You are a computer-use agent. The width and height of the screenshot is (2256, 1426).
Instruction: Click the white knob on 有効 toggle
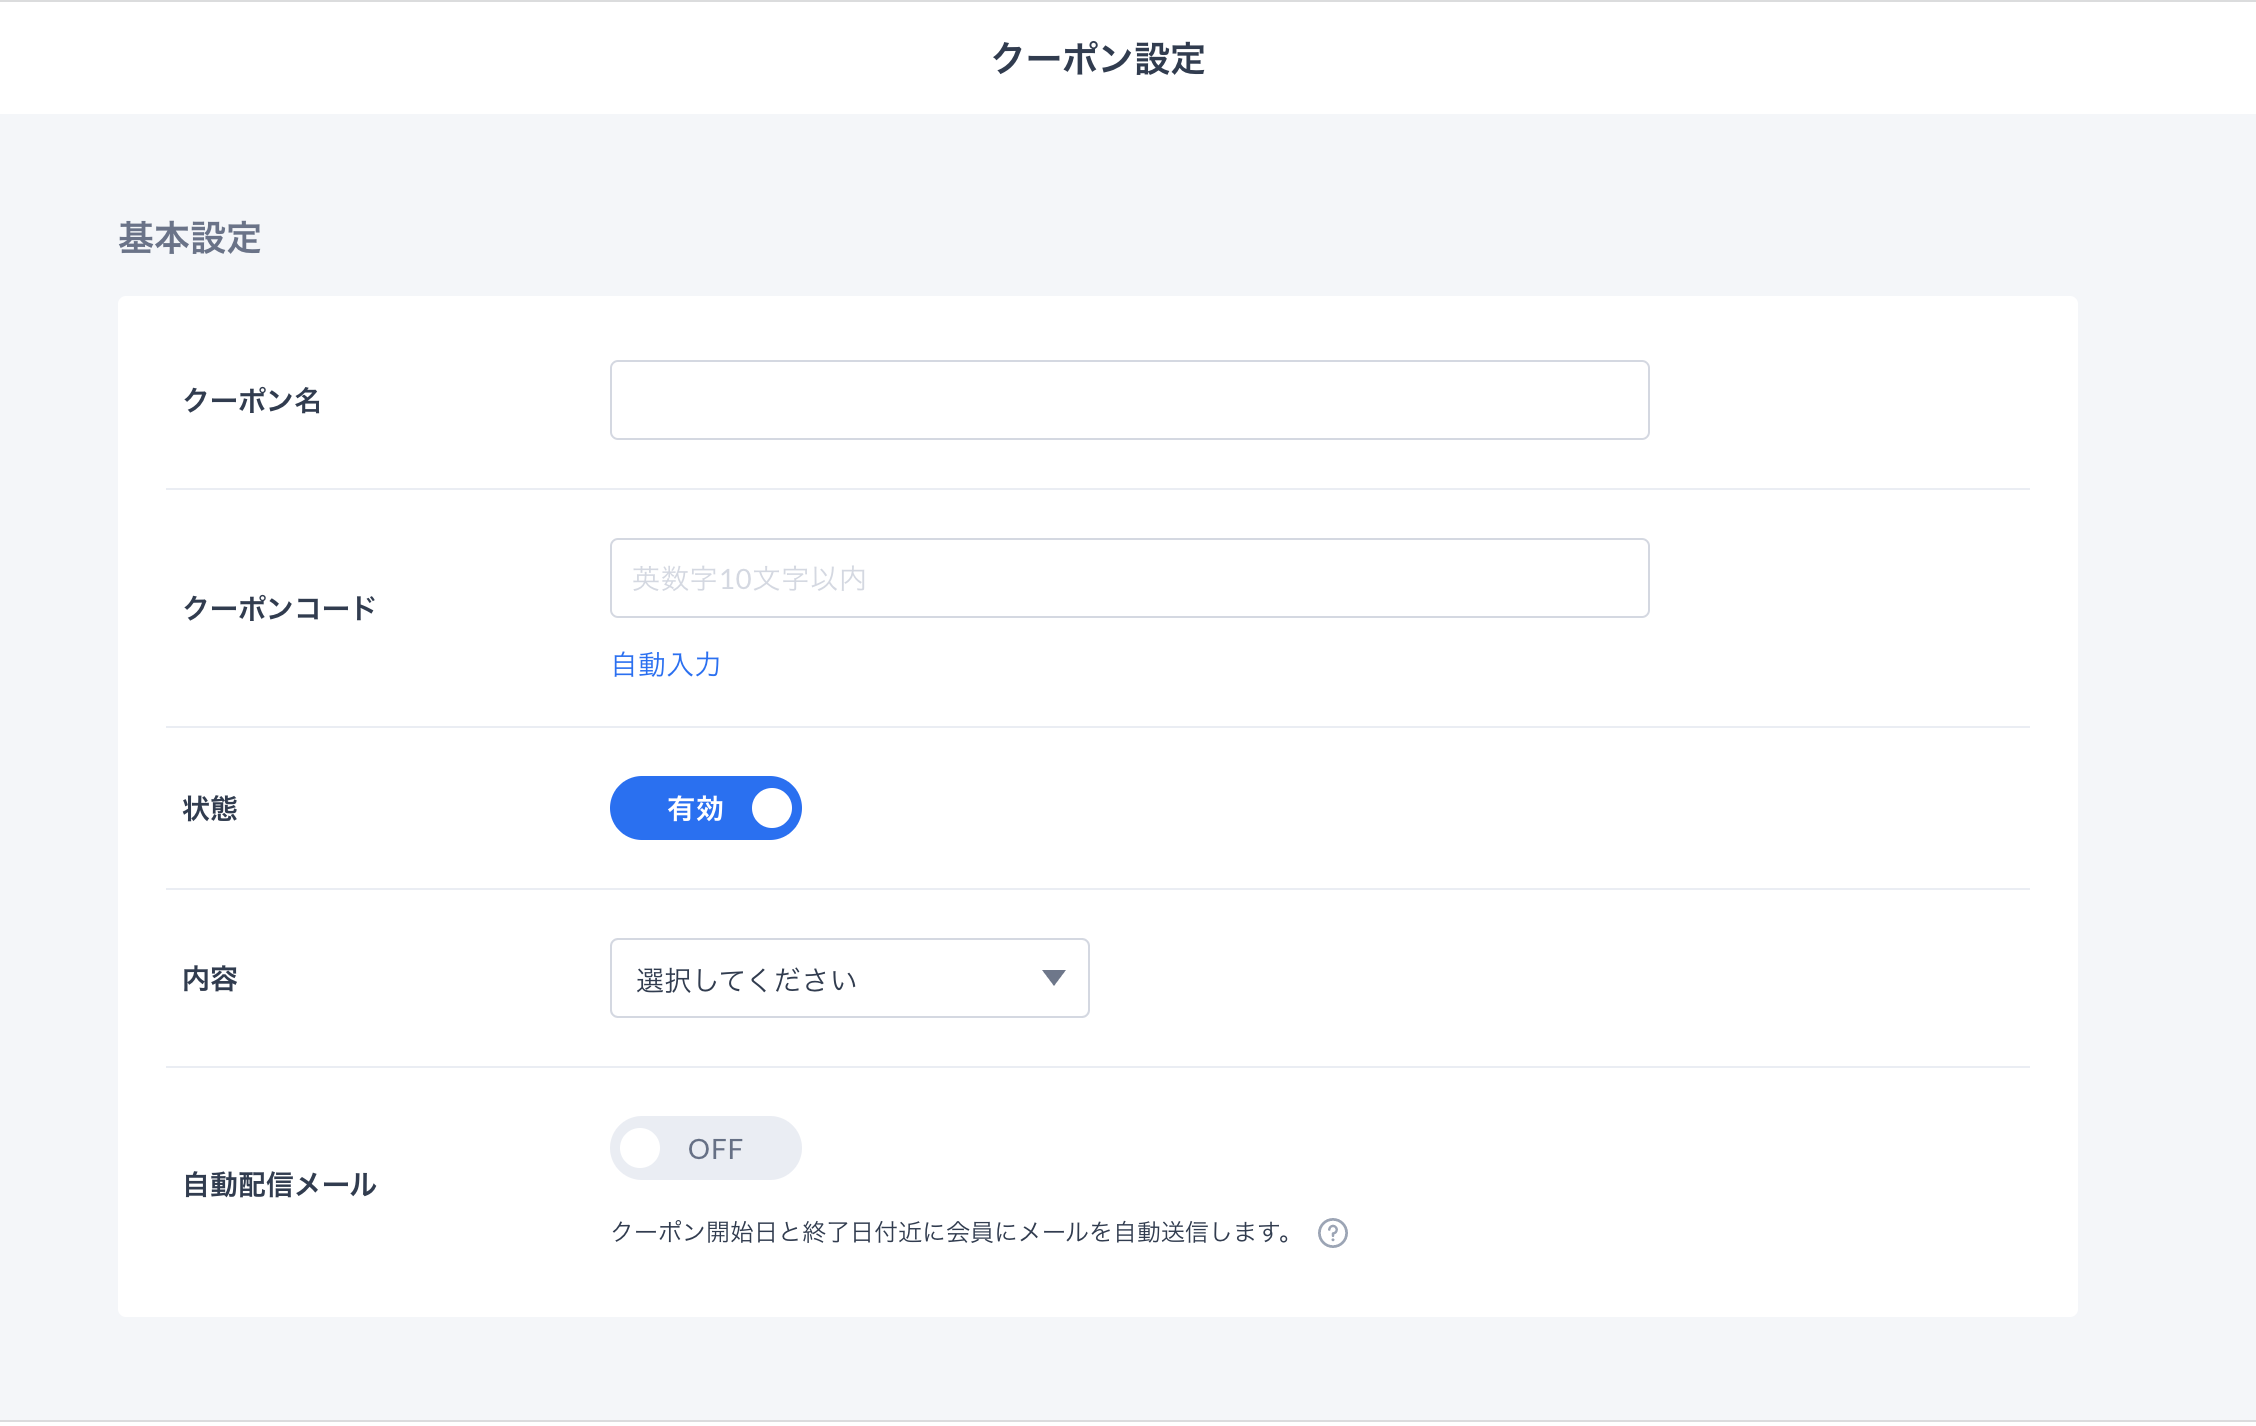point(771,808)
